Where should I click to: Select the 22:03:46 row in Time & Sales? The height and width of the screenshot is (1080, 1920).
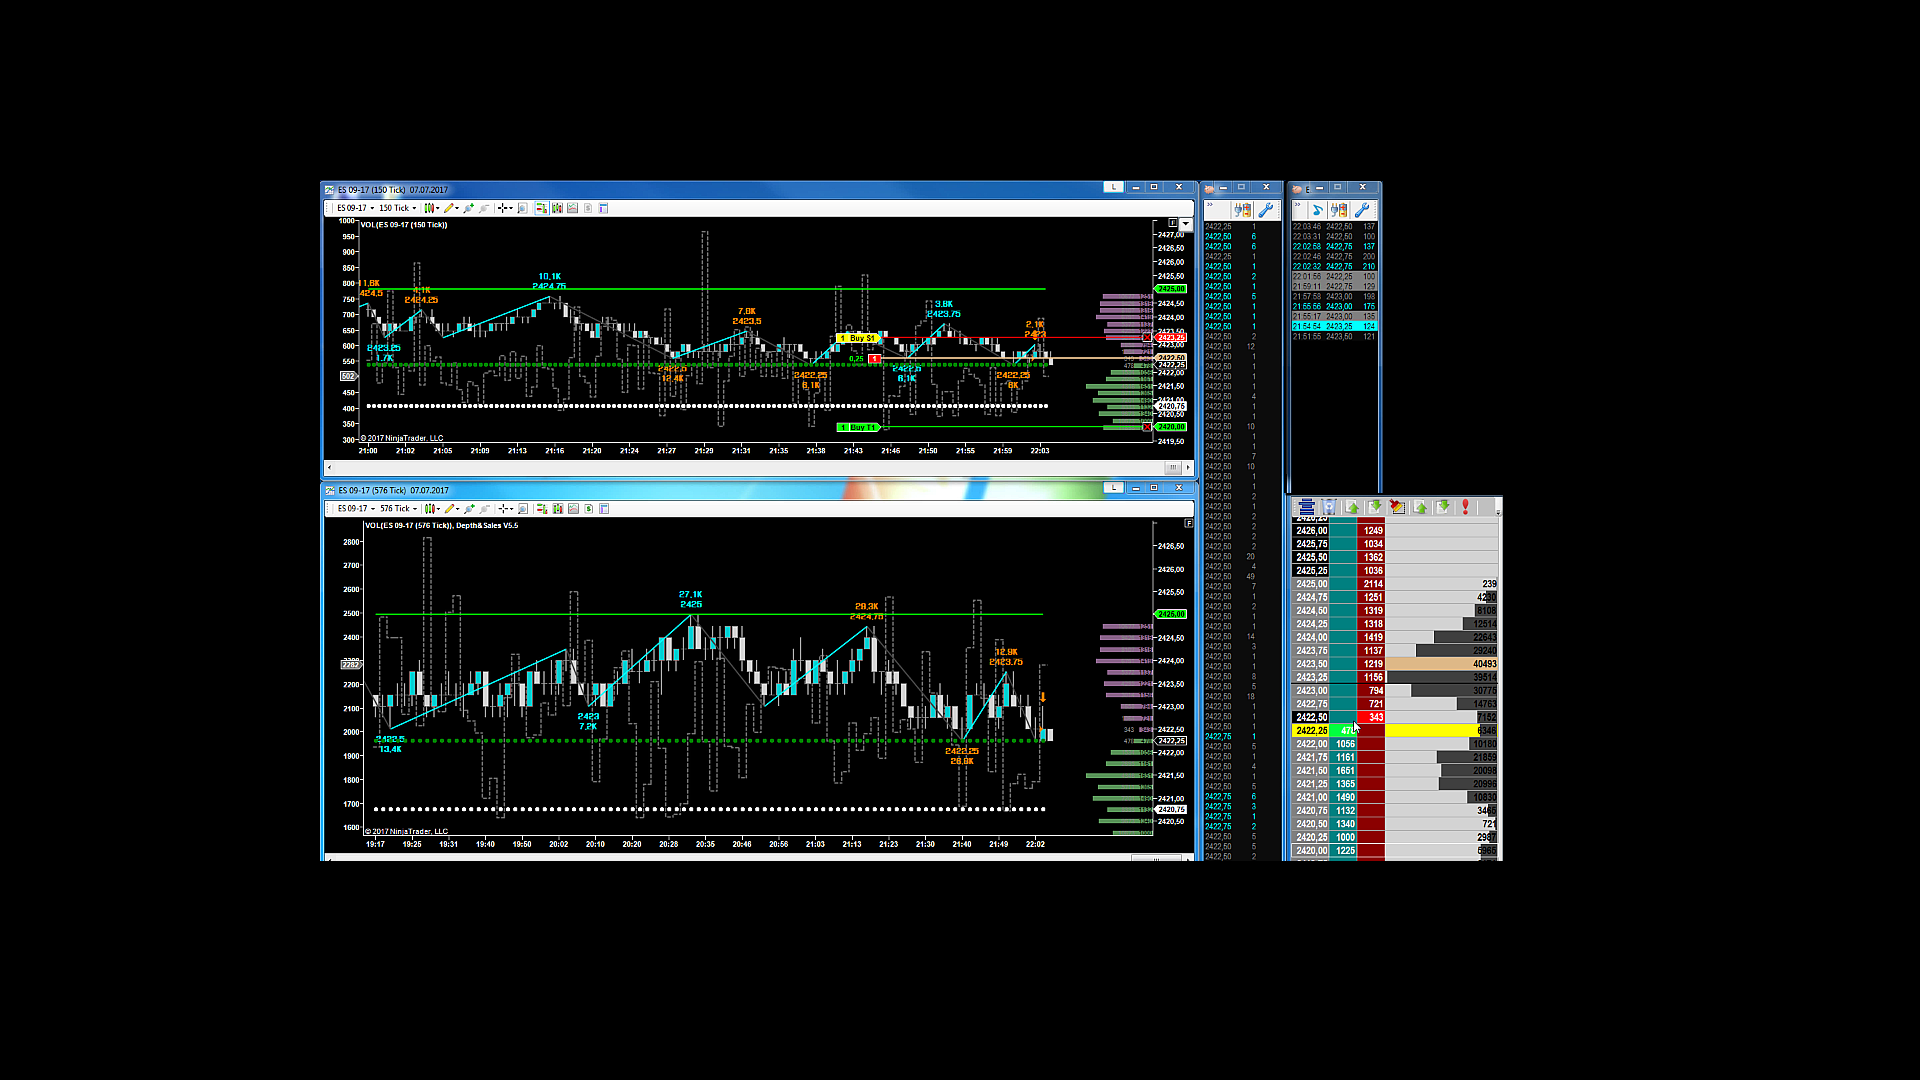click(1334, 227)
